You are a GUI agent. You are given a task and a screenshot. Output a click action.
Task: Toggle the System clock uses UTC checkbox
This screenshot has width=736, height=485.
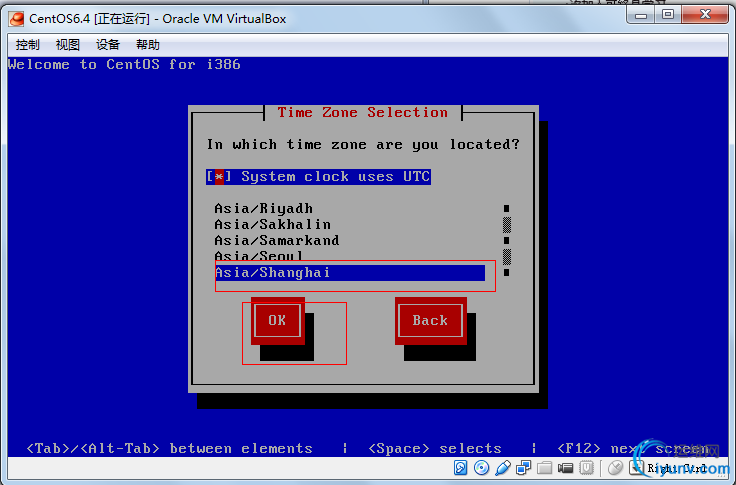318,177
